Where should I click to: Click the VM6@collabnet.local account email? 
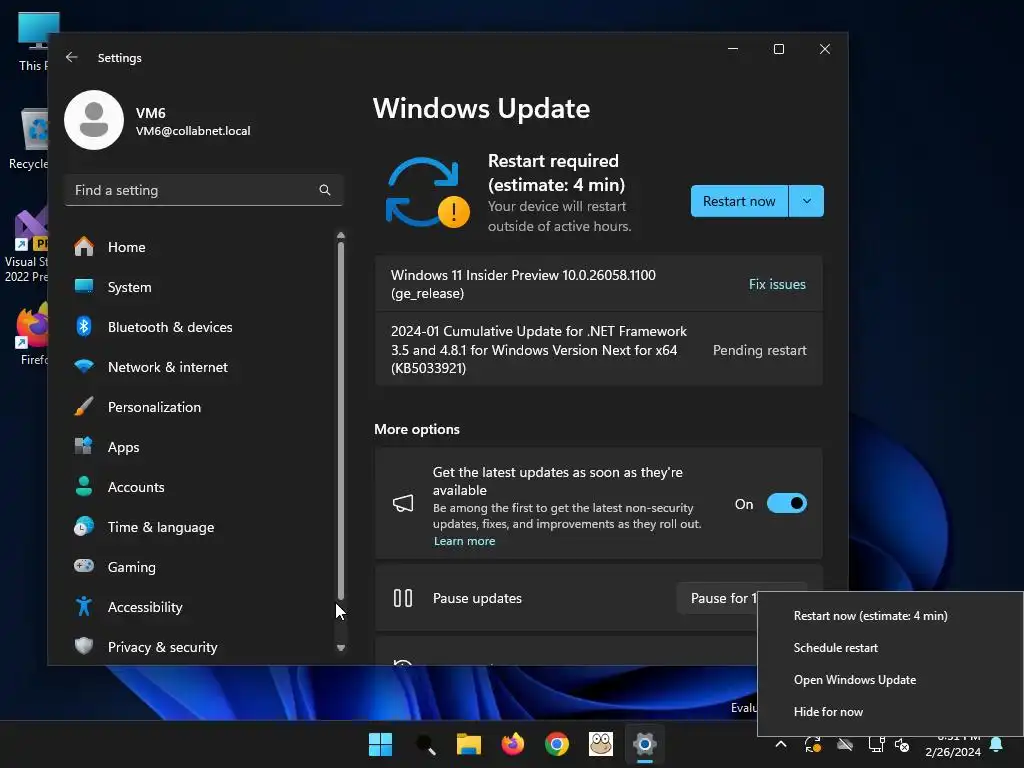pos(193,131)
